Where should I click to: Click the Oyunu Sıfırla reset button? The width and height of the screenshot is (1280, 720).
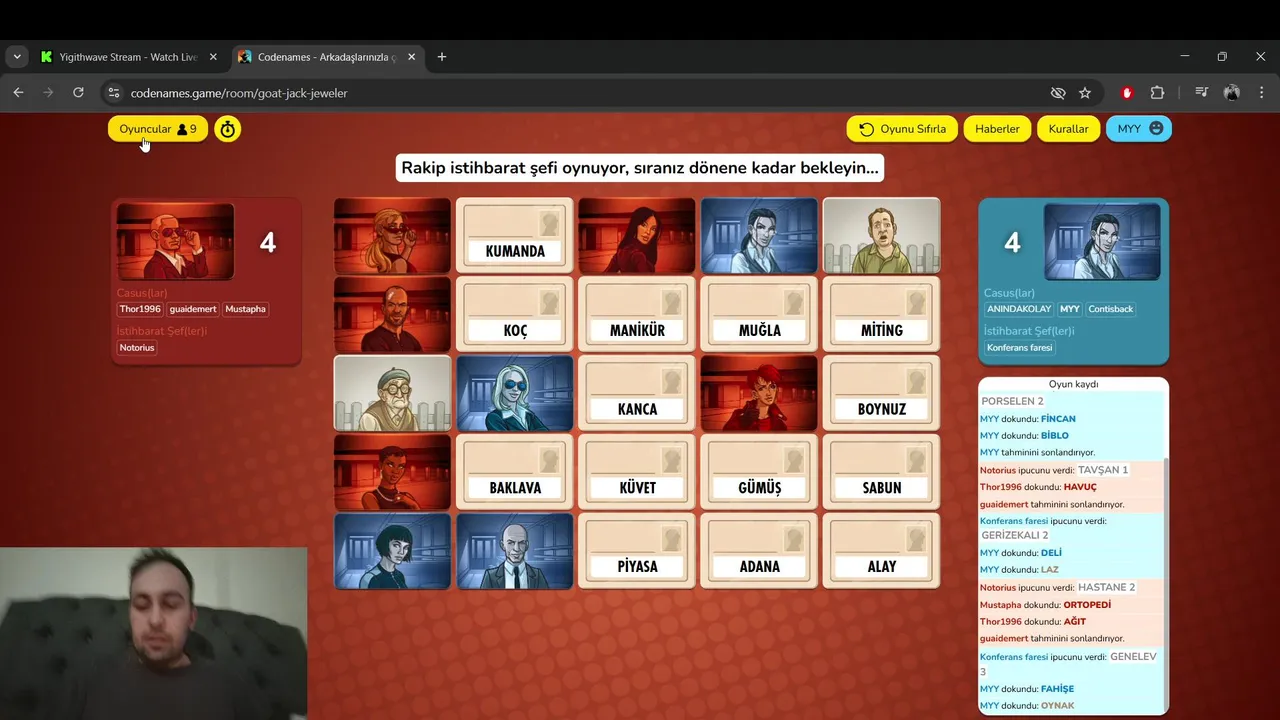pyautogui.click(x=902, y=129)
